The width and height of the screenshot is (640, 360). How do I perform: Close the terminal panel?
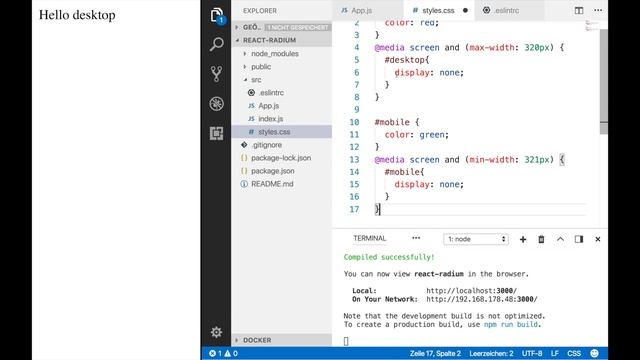click(598, 239)
